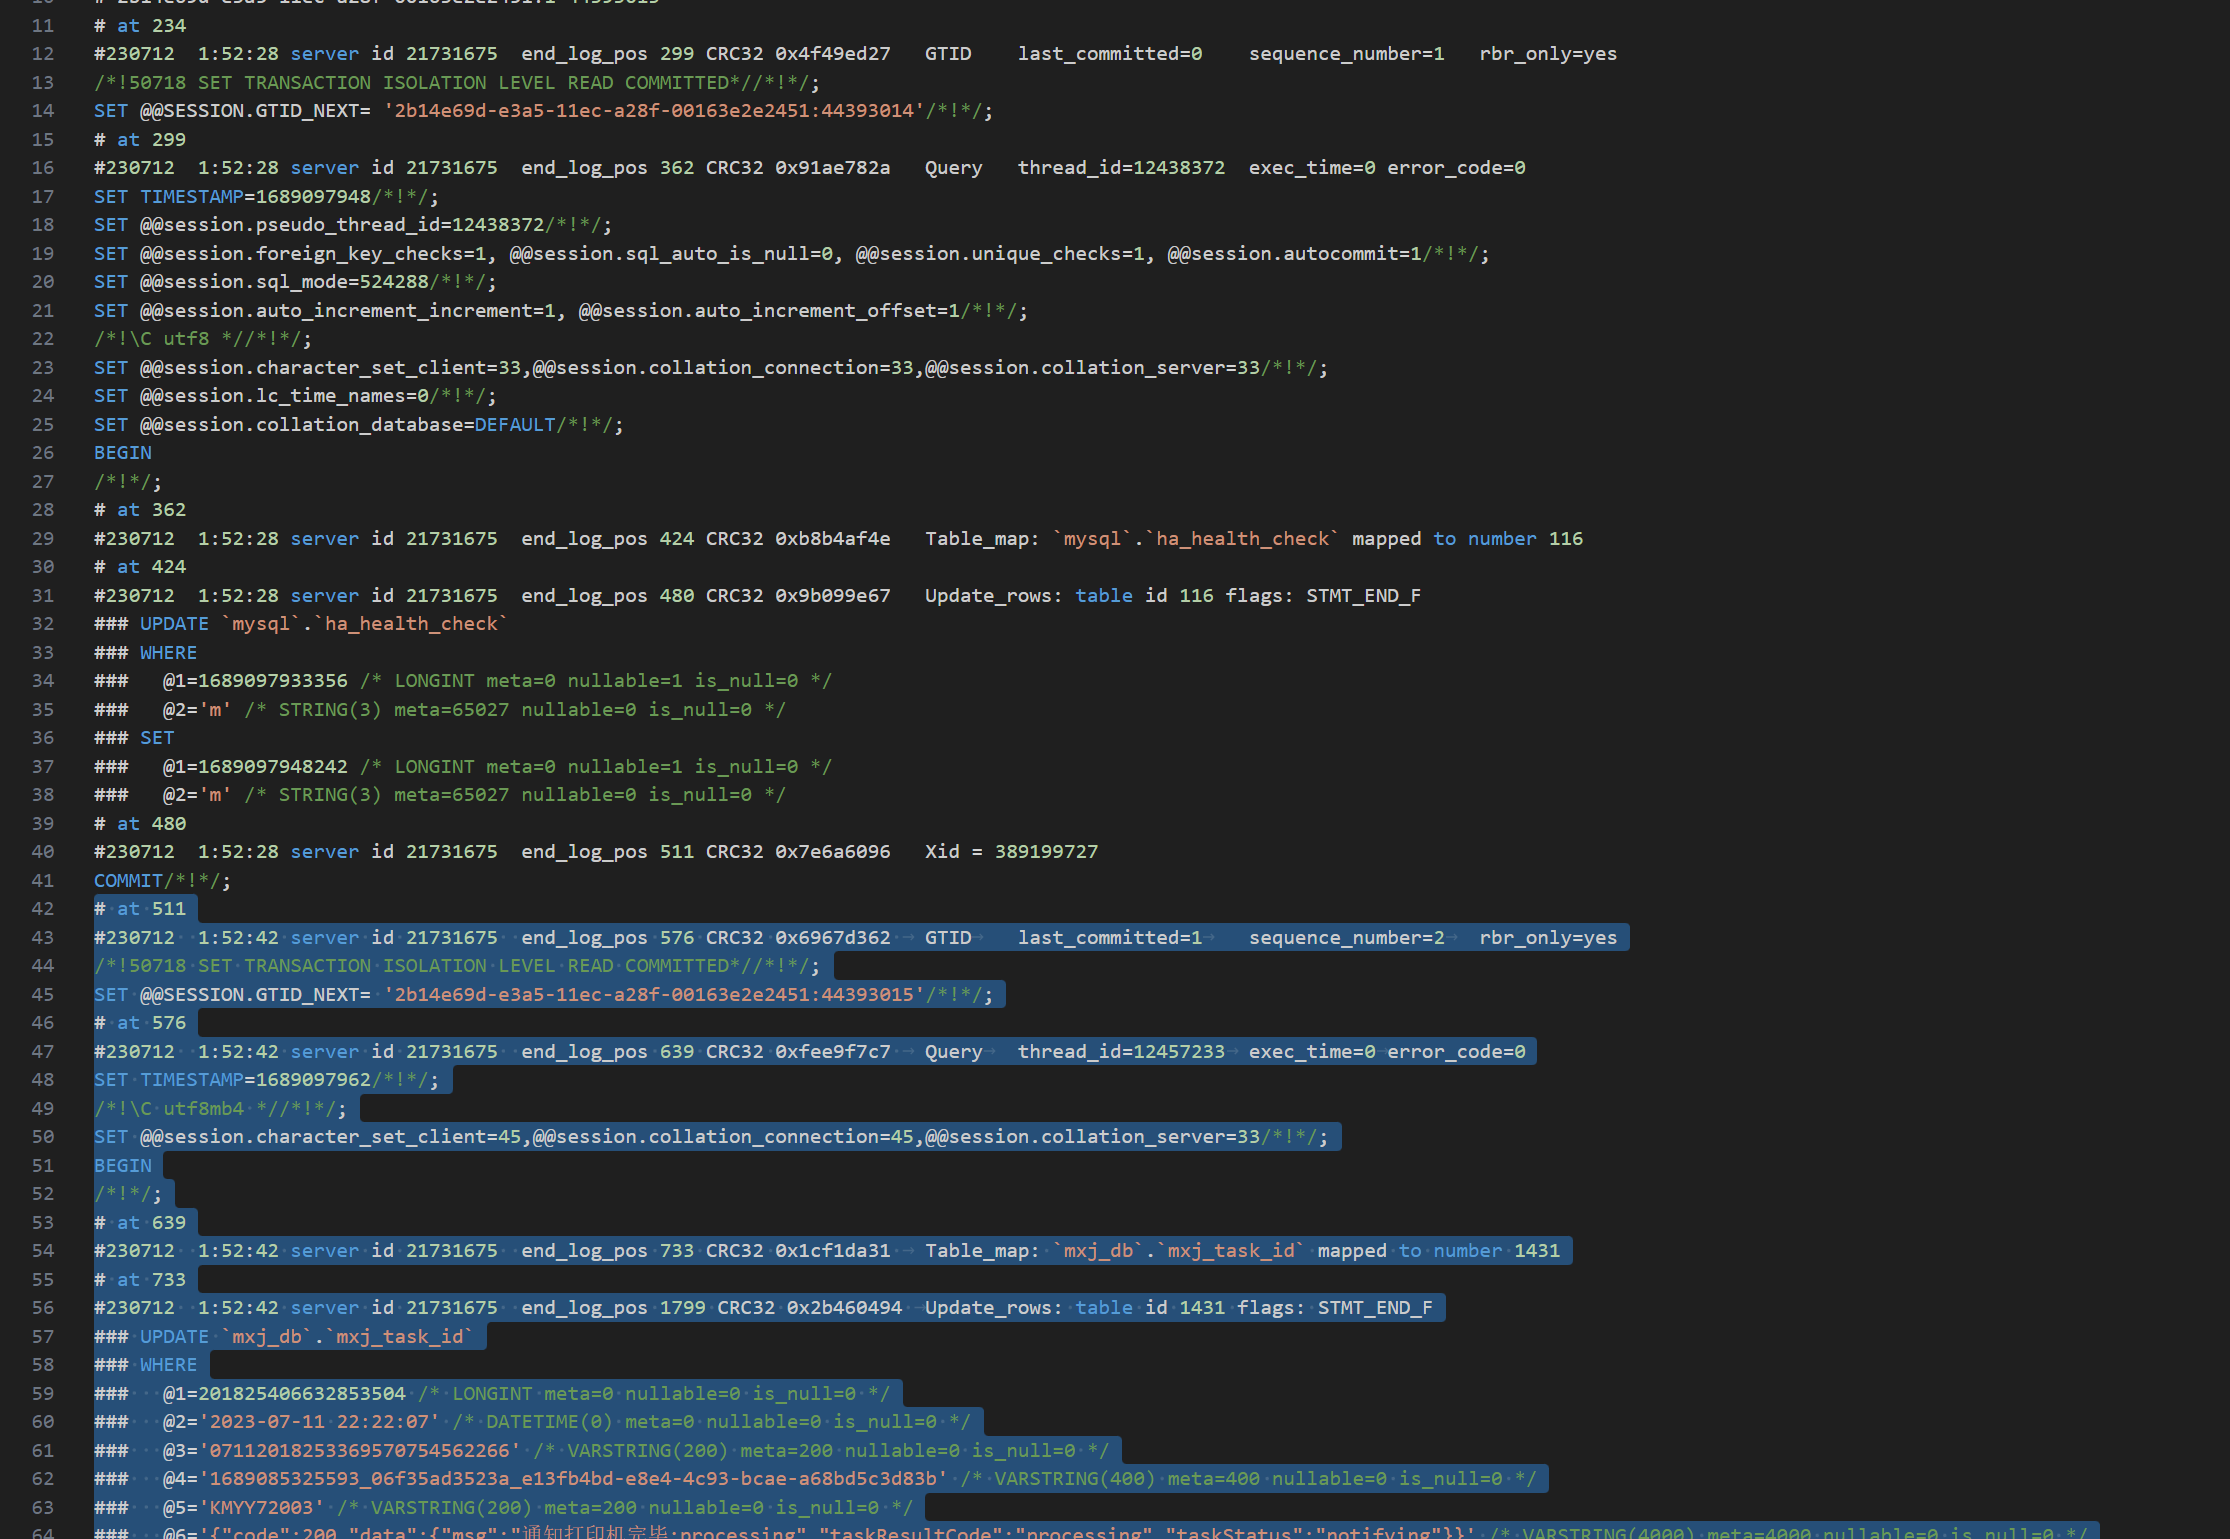The width and height of the screenshot is (2230, 1539).
Task: Click the '# at 639' comment line
Action: (140, 1223)
